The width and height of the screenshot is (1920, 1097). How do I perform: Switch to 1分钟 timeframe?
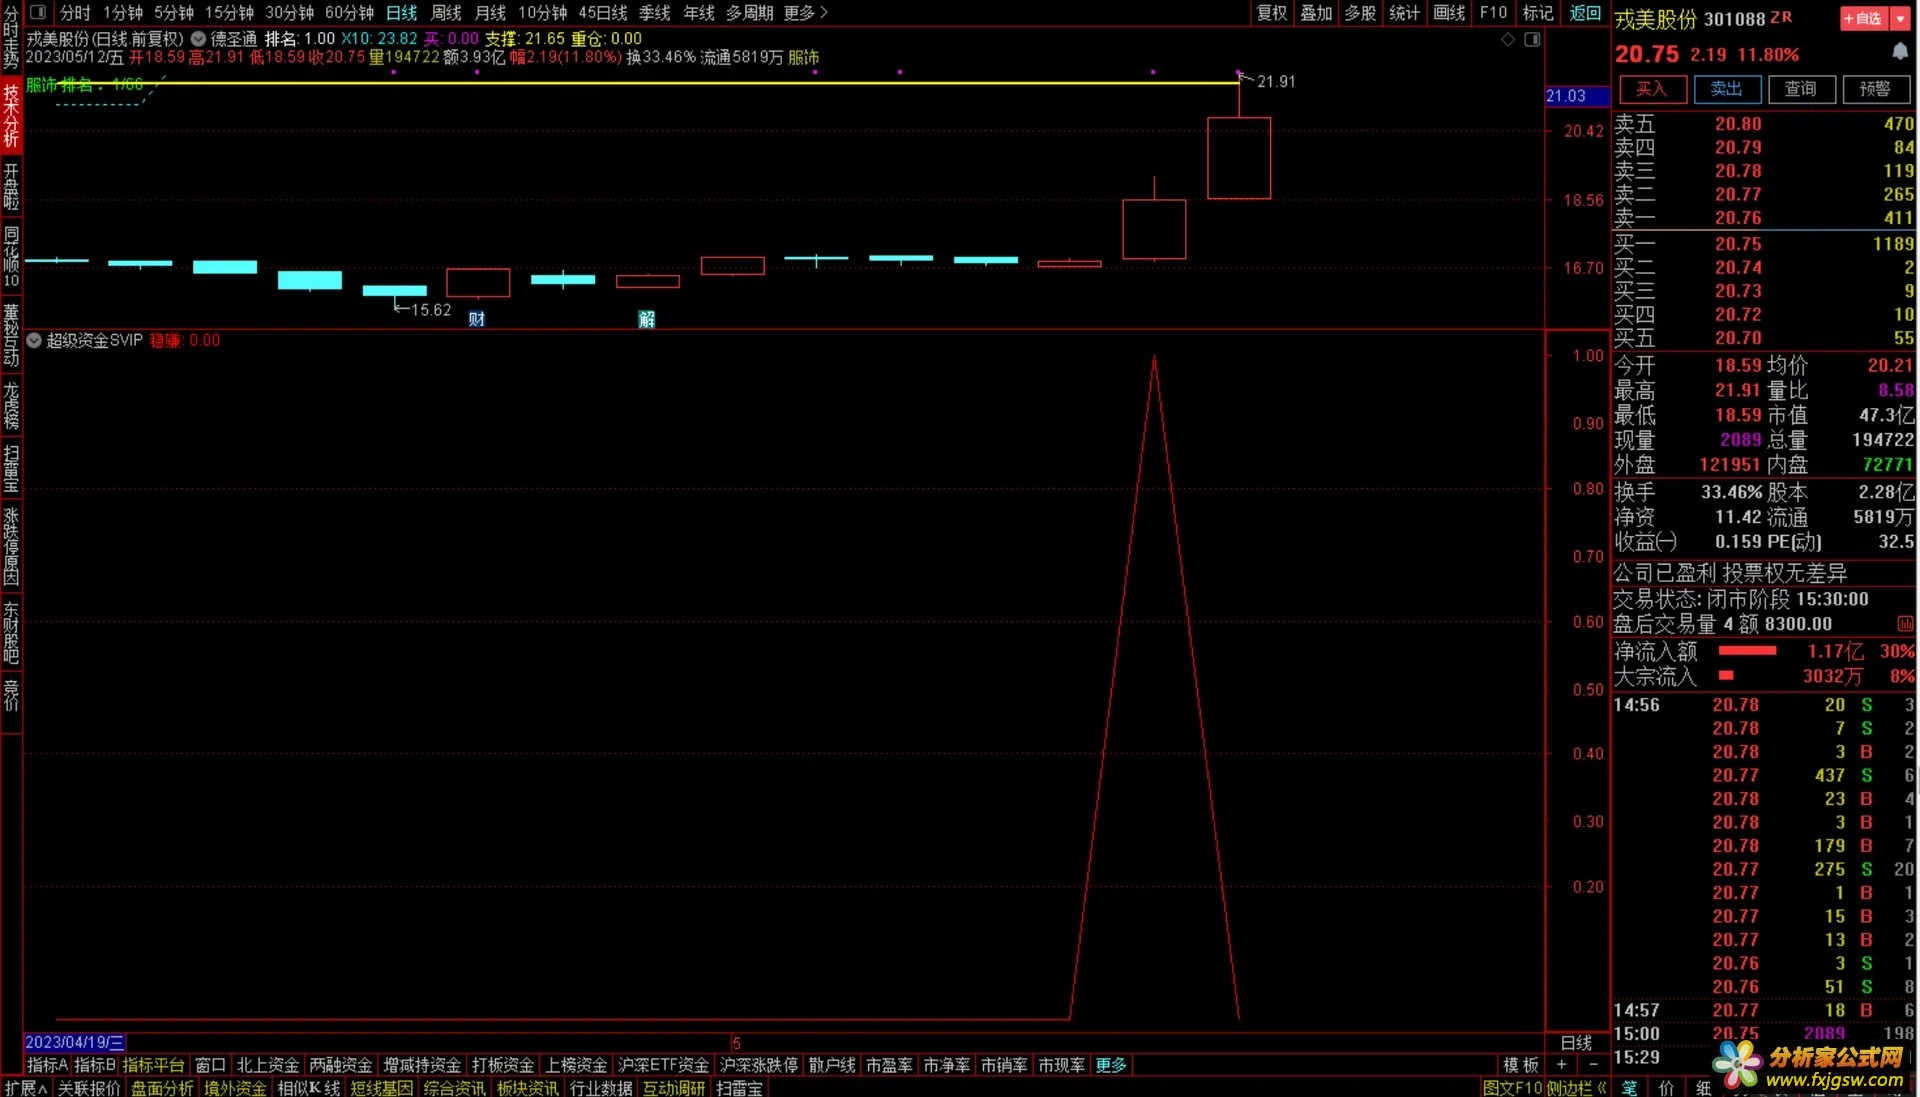pos(123,13)
